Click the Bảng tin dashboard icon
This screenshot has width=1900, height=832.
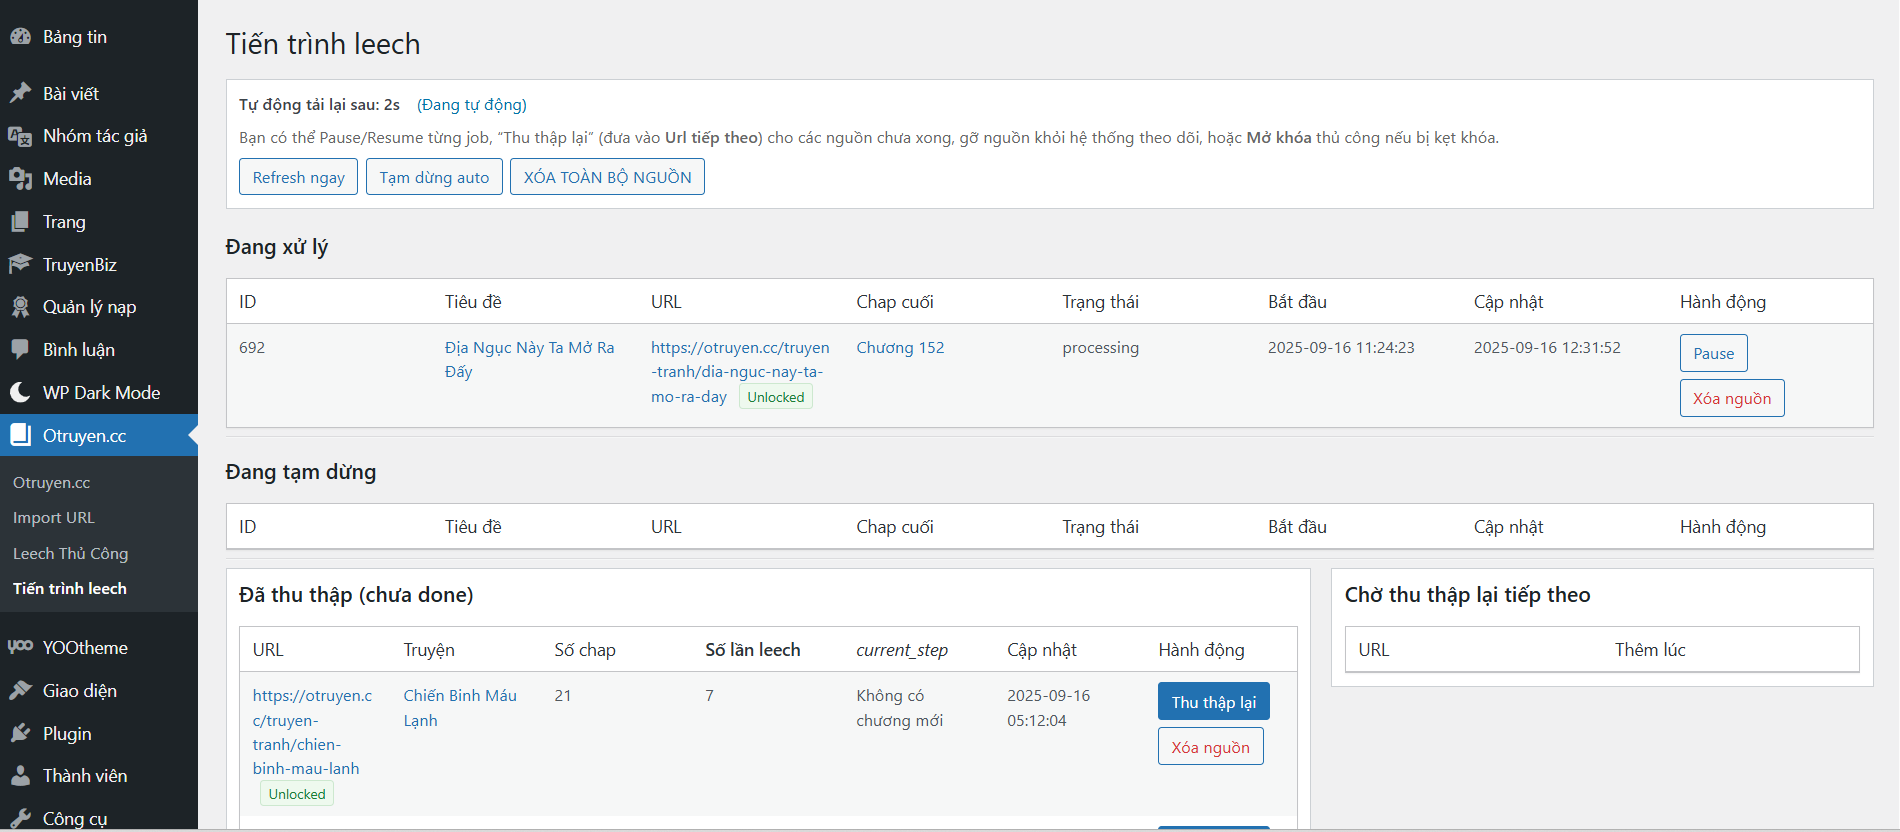point(20,37)
